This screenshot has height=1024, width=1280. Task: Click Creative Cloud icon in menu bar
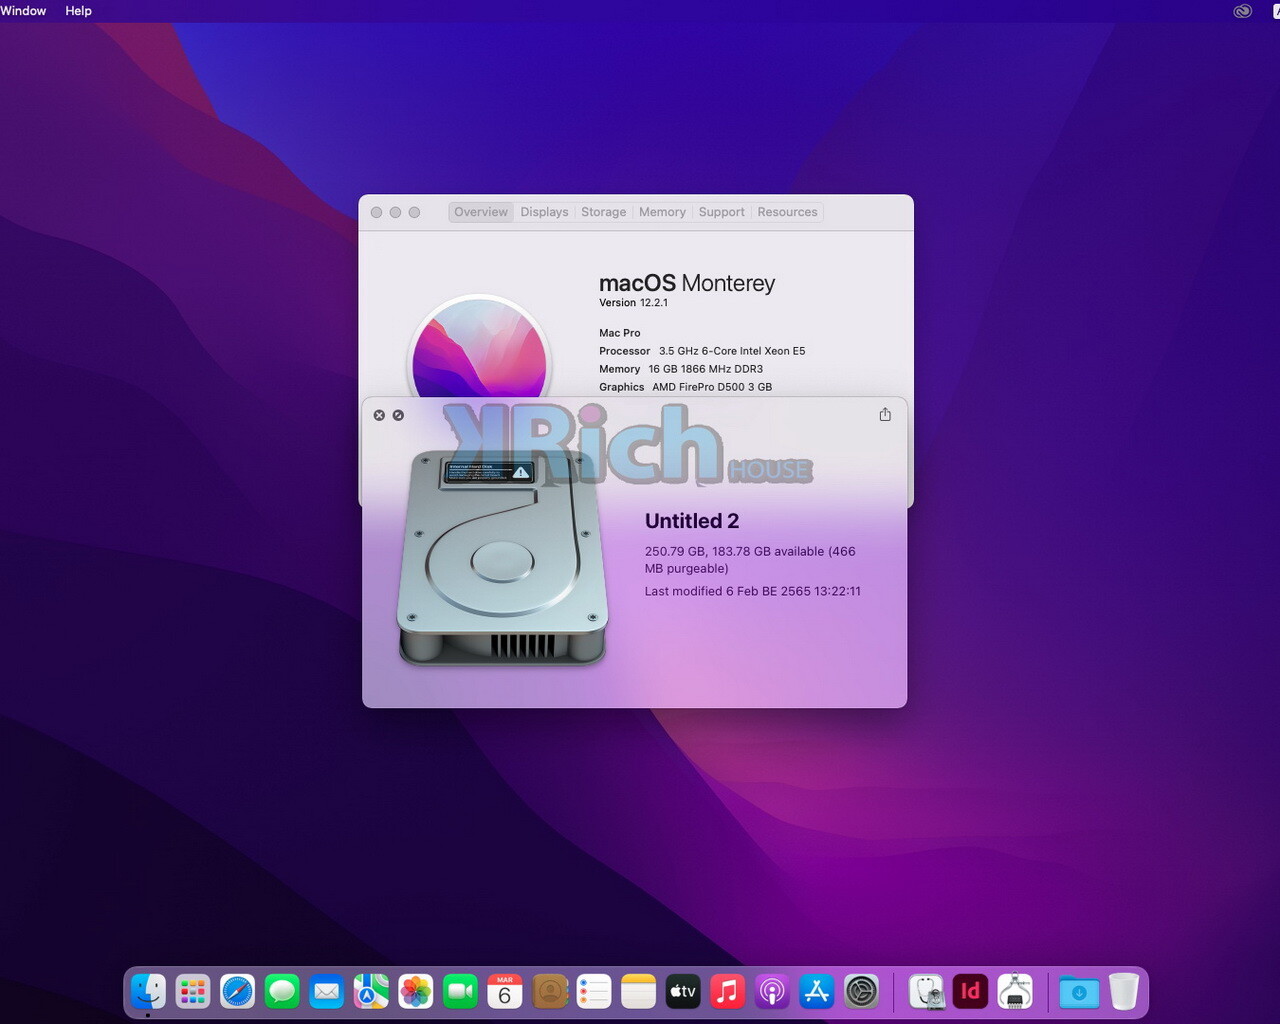point(1243,11)
